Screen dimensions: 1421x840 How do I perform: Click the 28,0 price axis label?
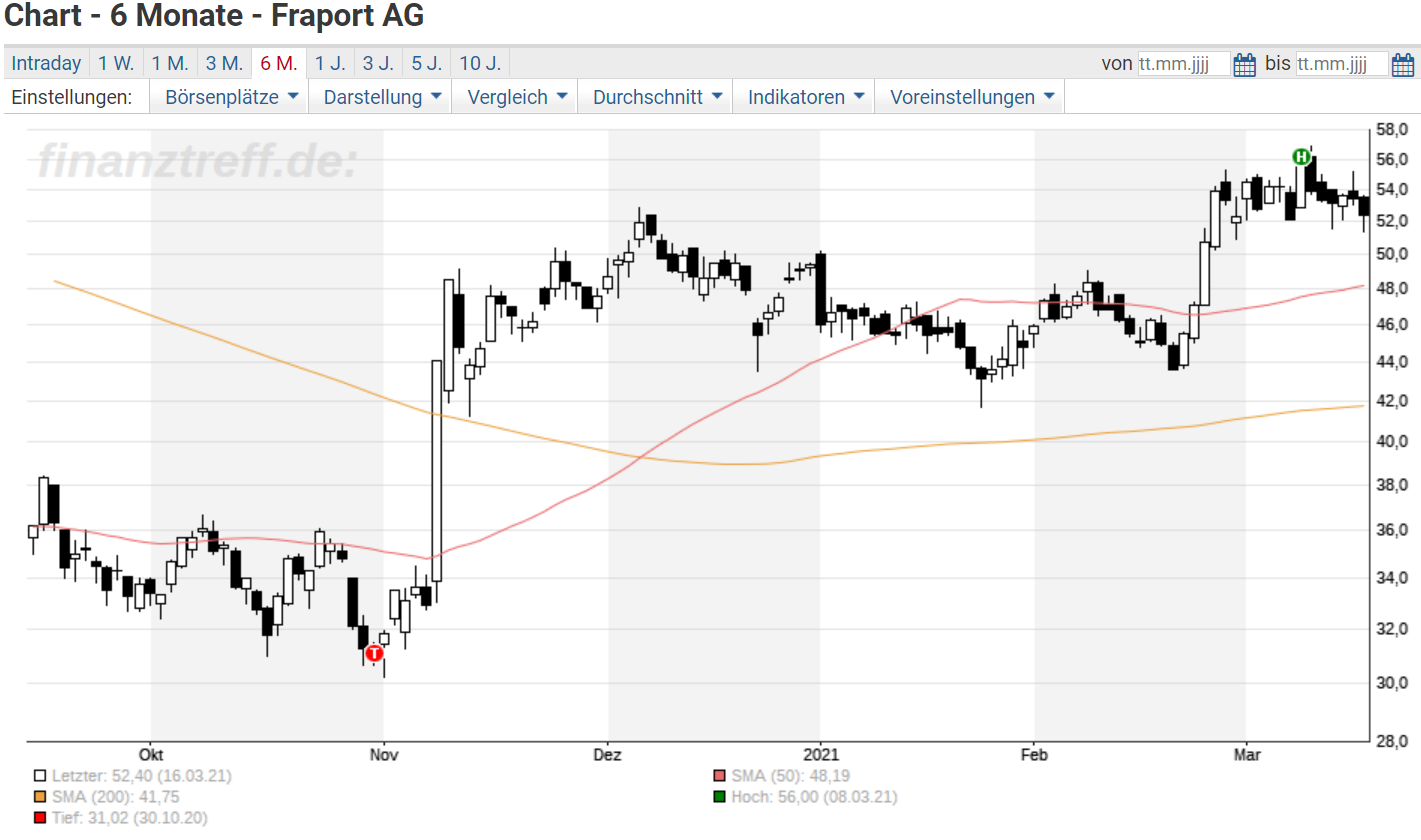tap(1392, 740)
